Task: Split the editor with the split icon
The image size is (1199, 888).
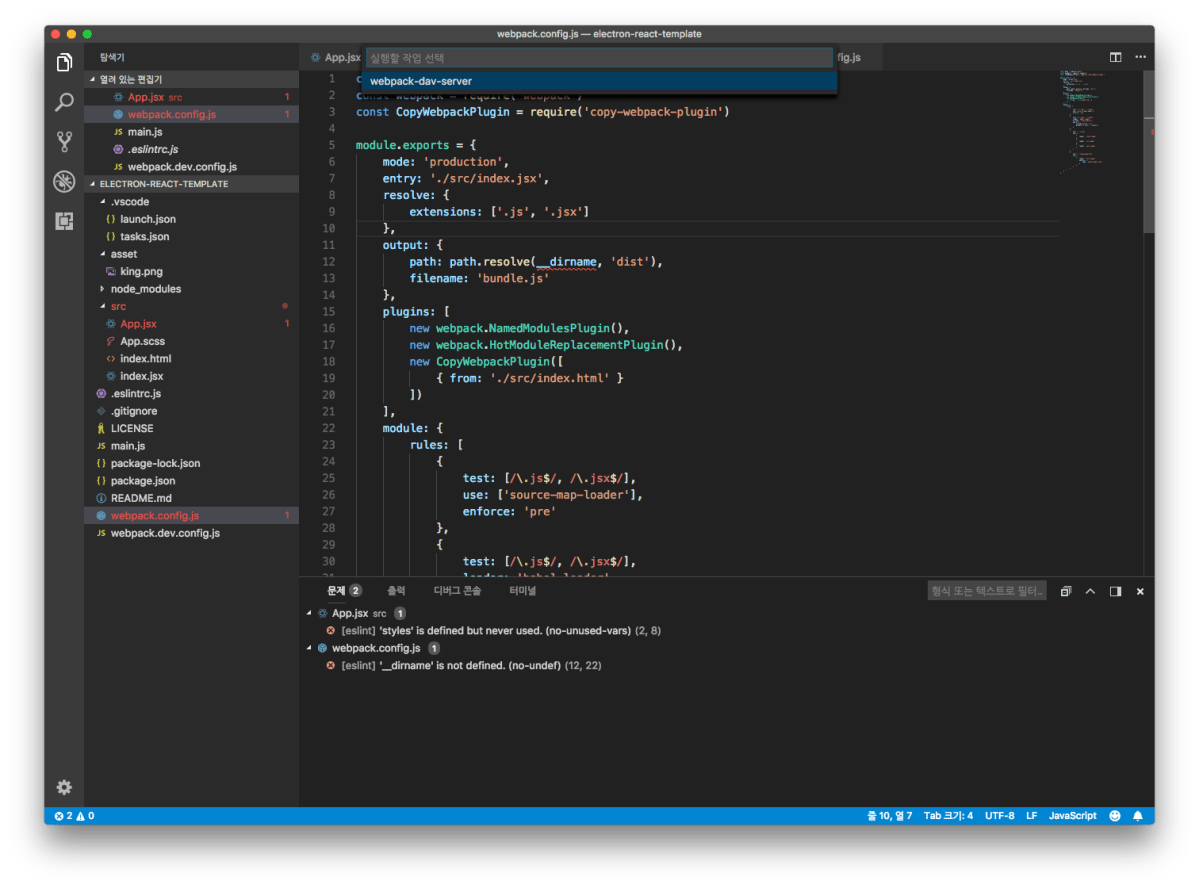Action: tap(1116, 57)
